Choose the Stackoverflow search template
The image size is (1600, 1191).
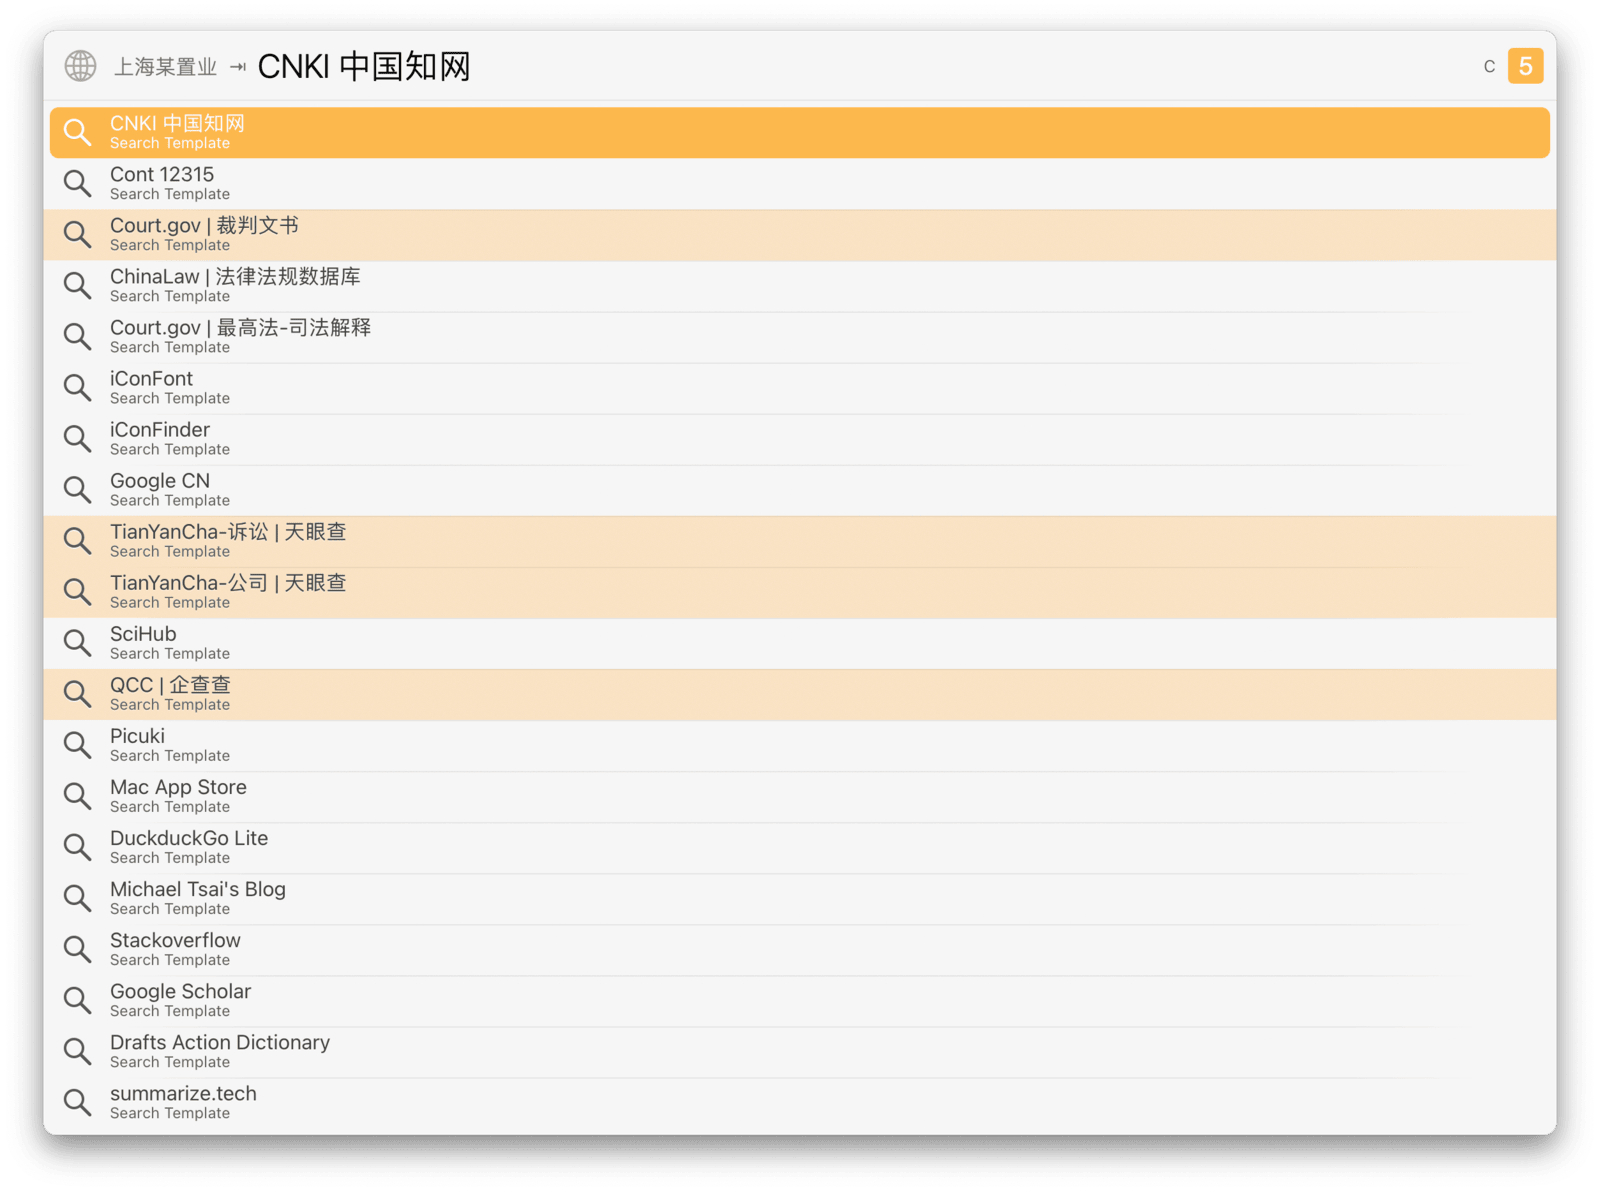800,948
